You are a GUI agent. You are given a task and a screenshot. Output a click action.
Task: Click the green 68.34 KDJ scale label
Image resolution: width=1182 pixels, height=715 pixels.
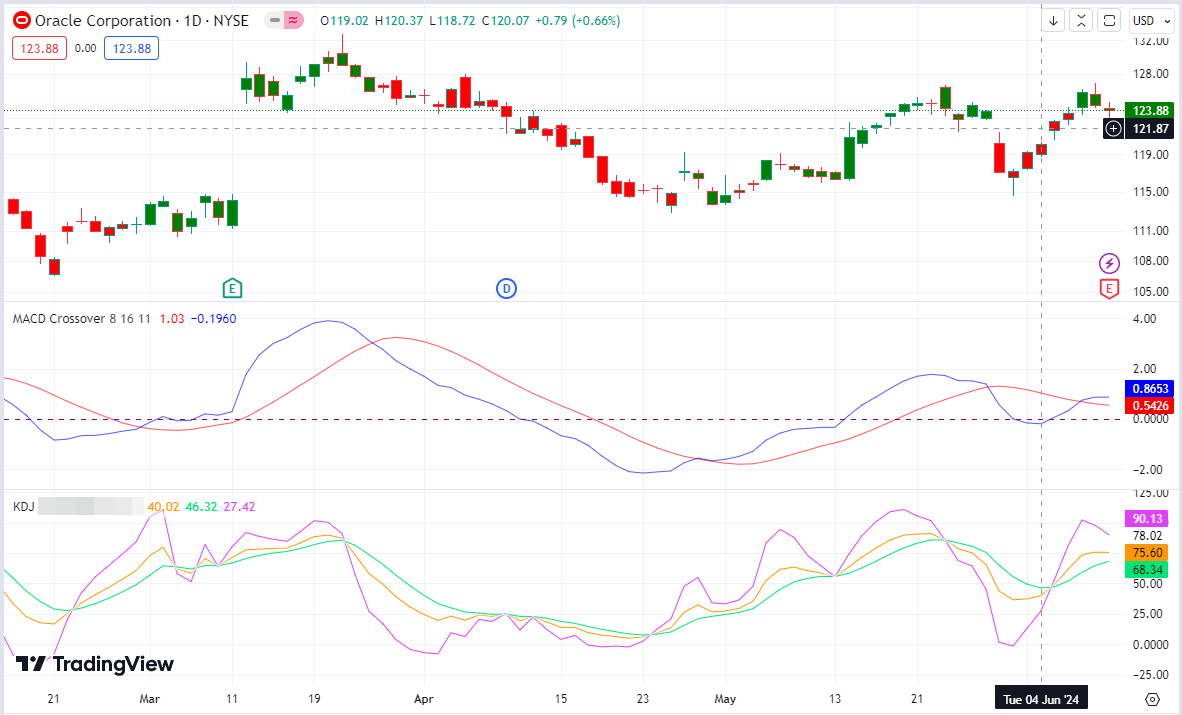point(1147,569)
